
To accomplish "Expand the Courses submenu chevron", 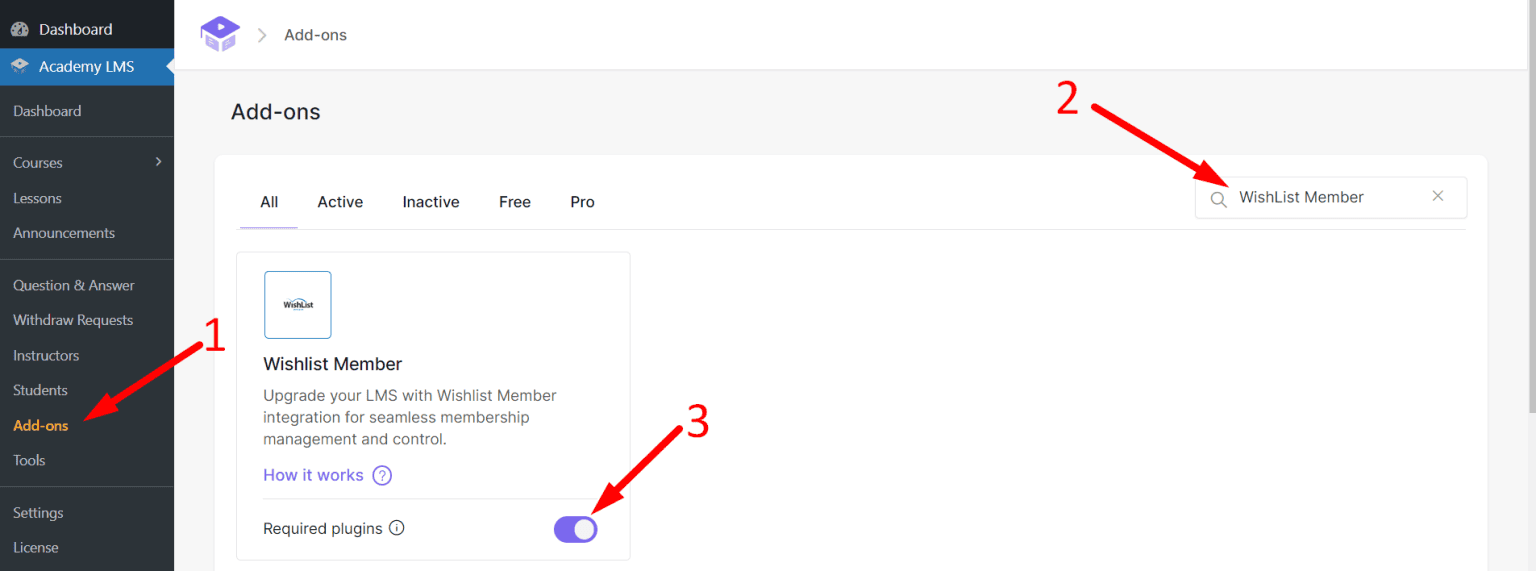I will pos(158,161).
